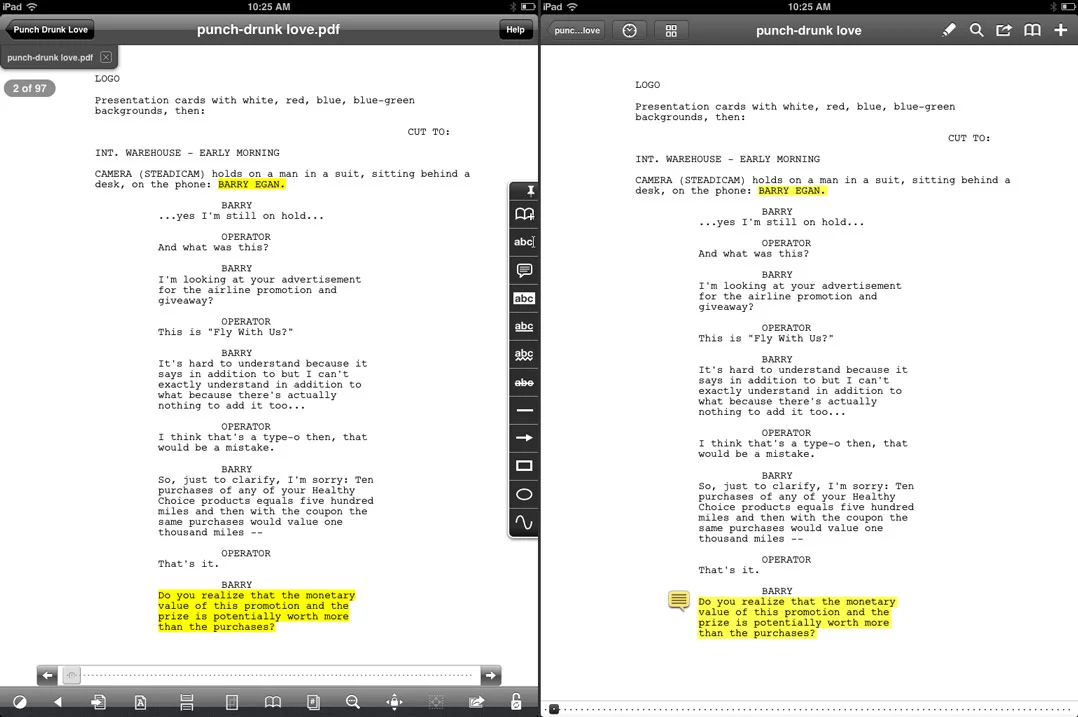Open the go-to-page document arrow icon

(98, 702)
